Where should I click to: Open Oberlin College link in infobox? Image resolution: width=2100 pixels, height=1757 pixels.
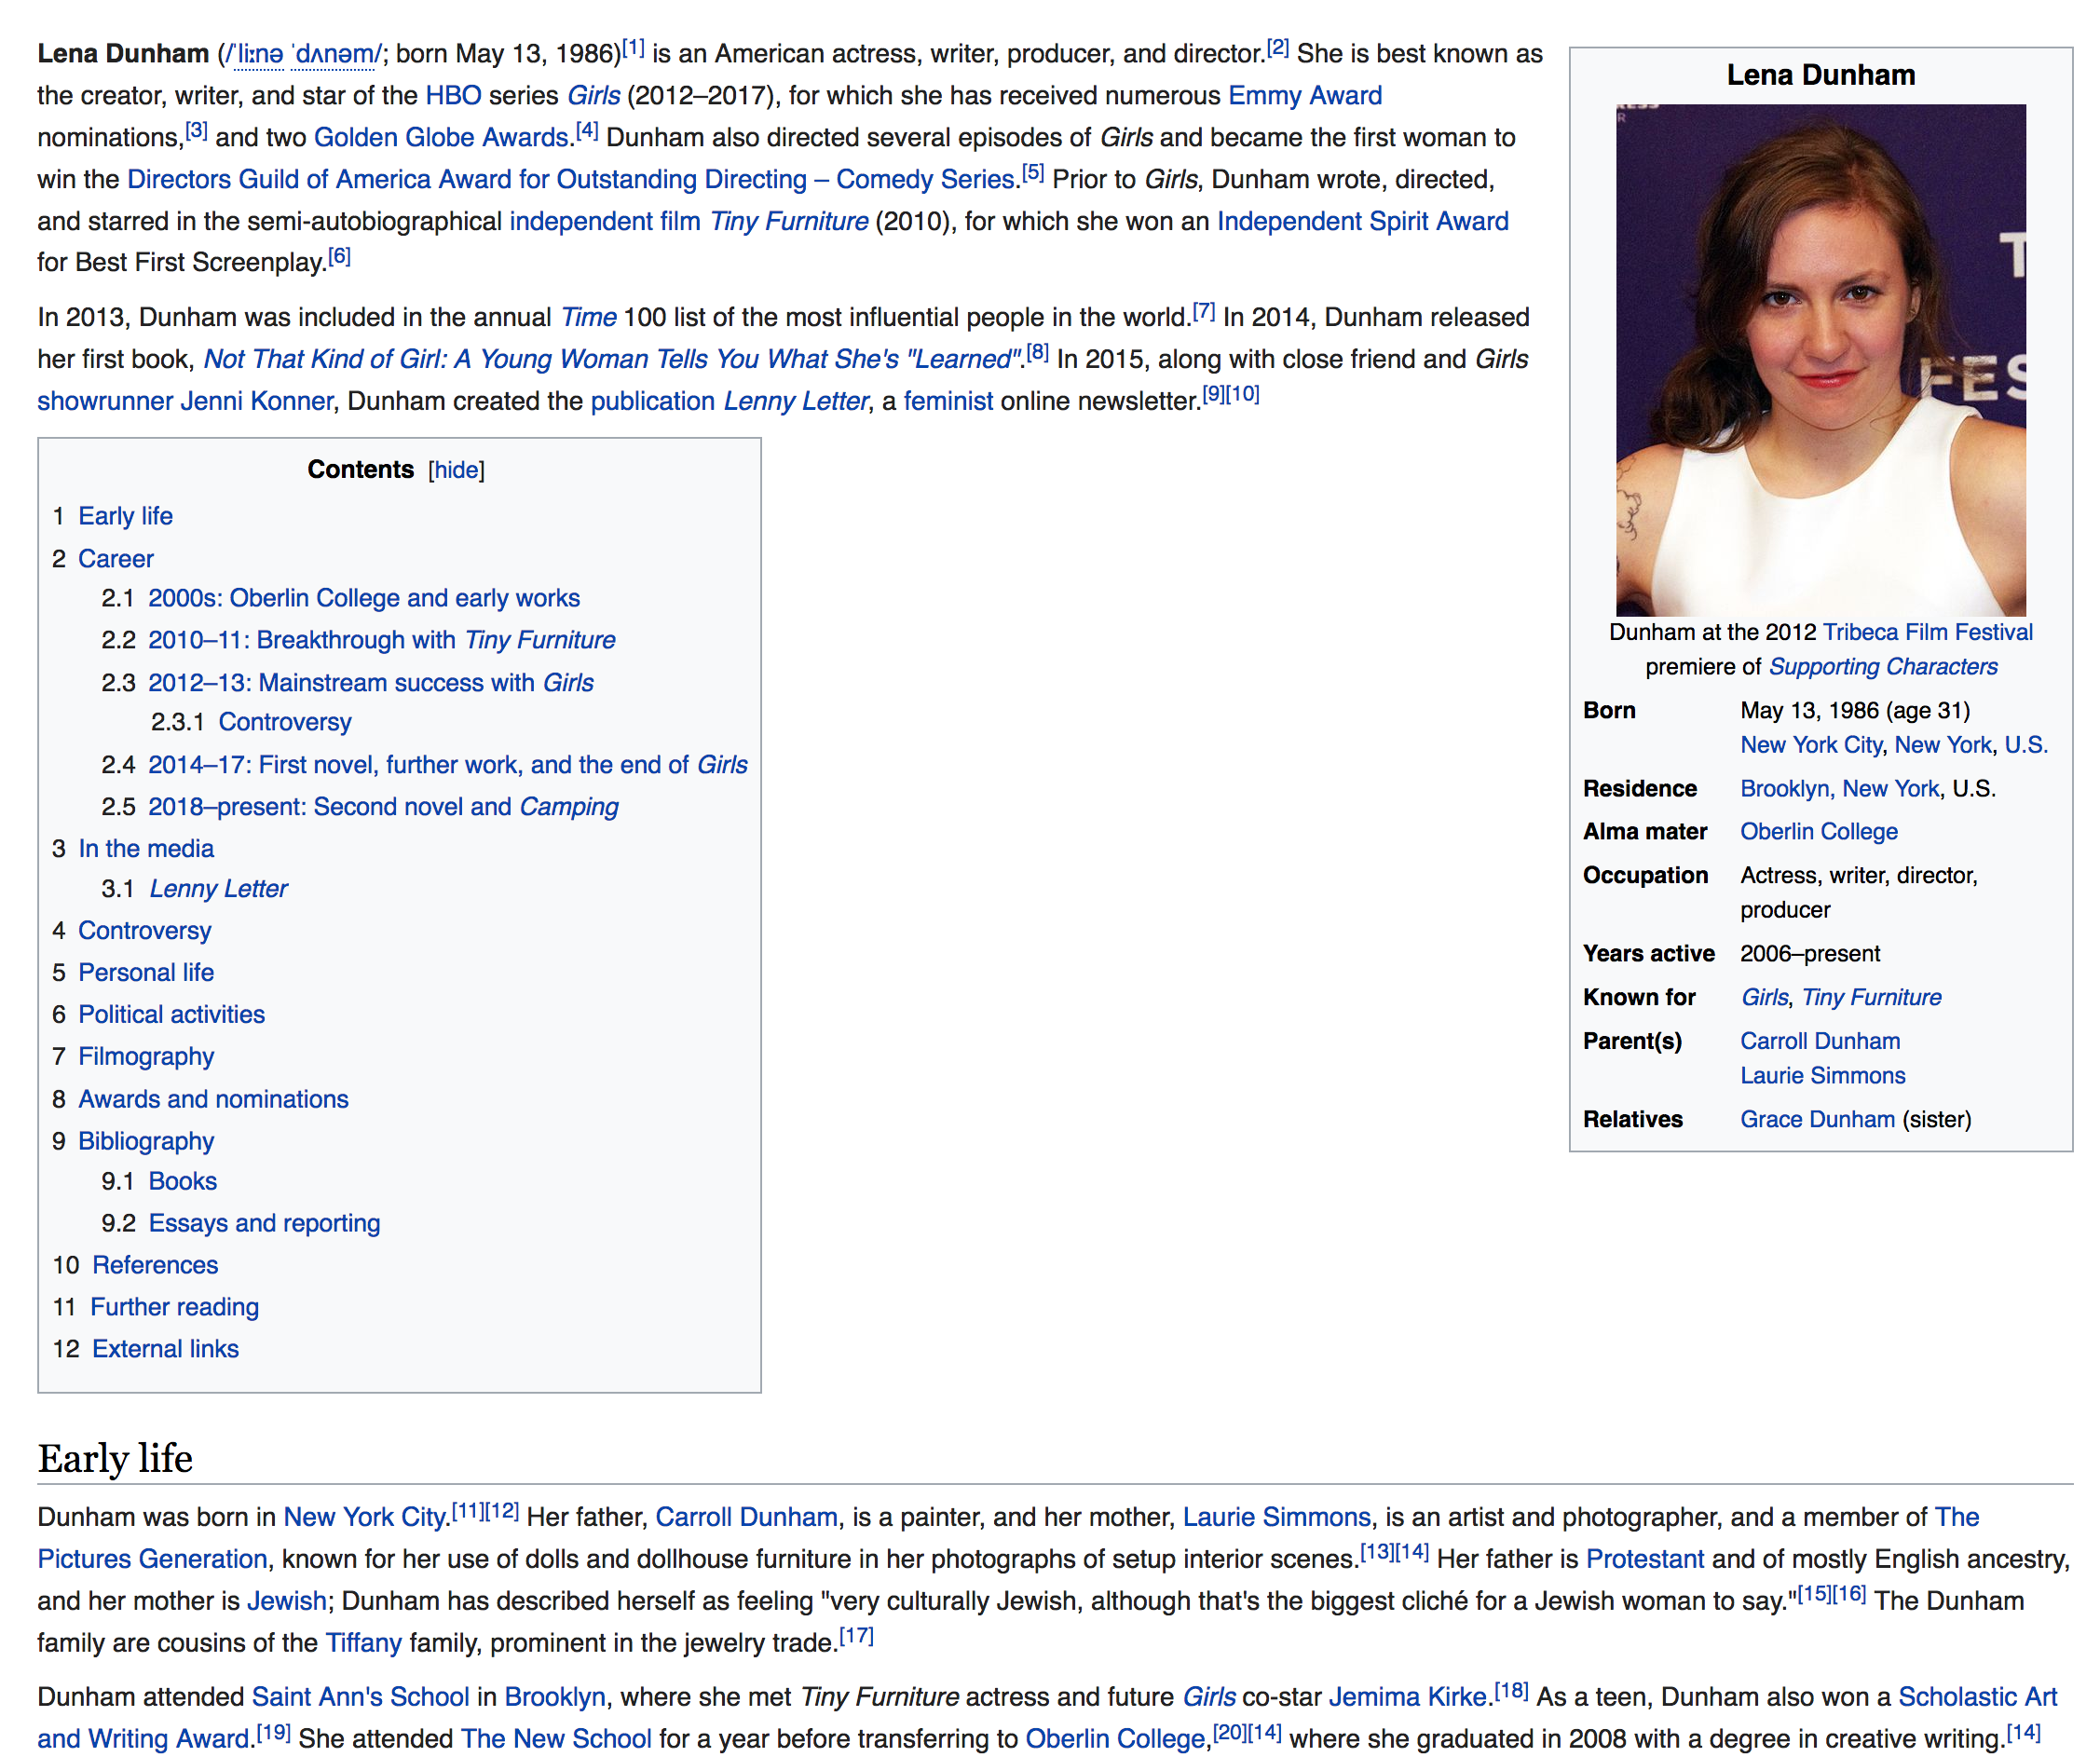(1818, 832)
